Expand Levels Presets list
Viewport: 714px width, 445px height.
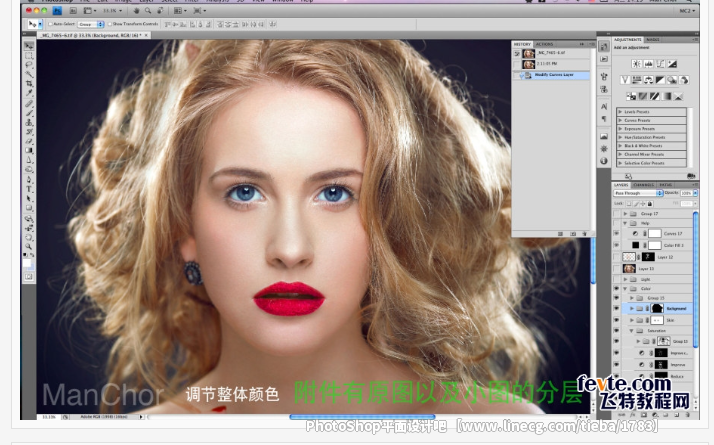[x=620, y=112]
